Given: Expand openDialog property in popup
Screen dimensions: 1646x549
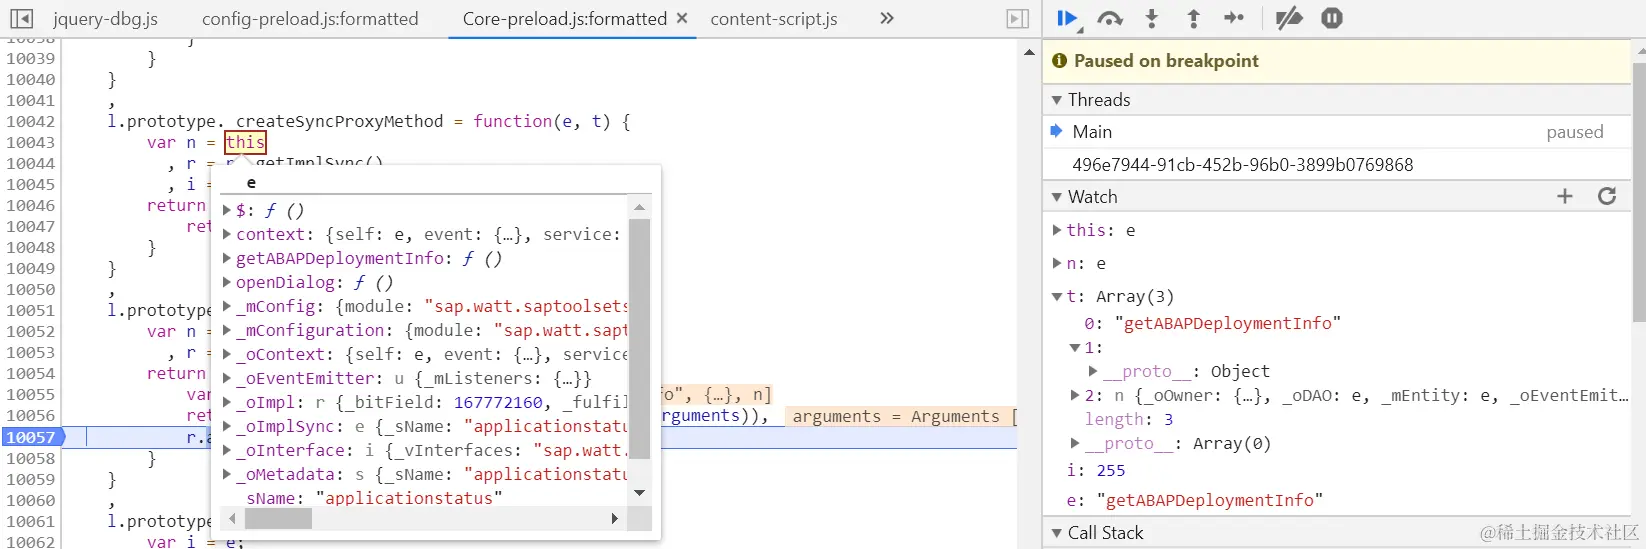Looking at the screenshot, I should tap(227, 282).
